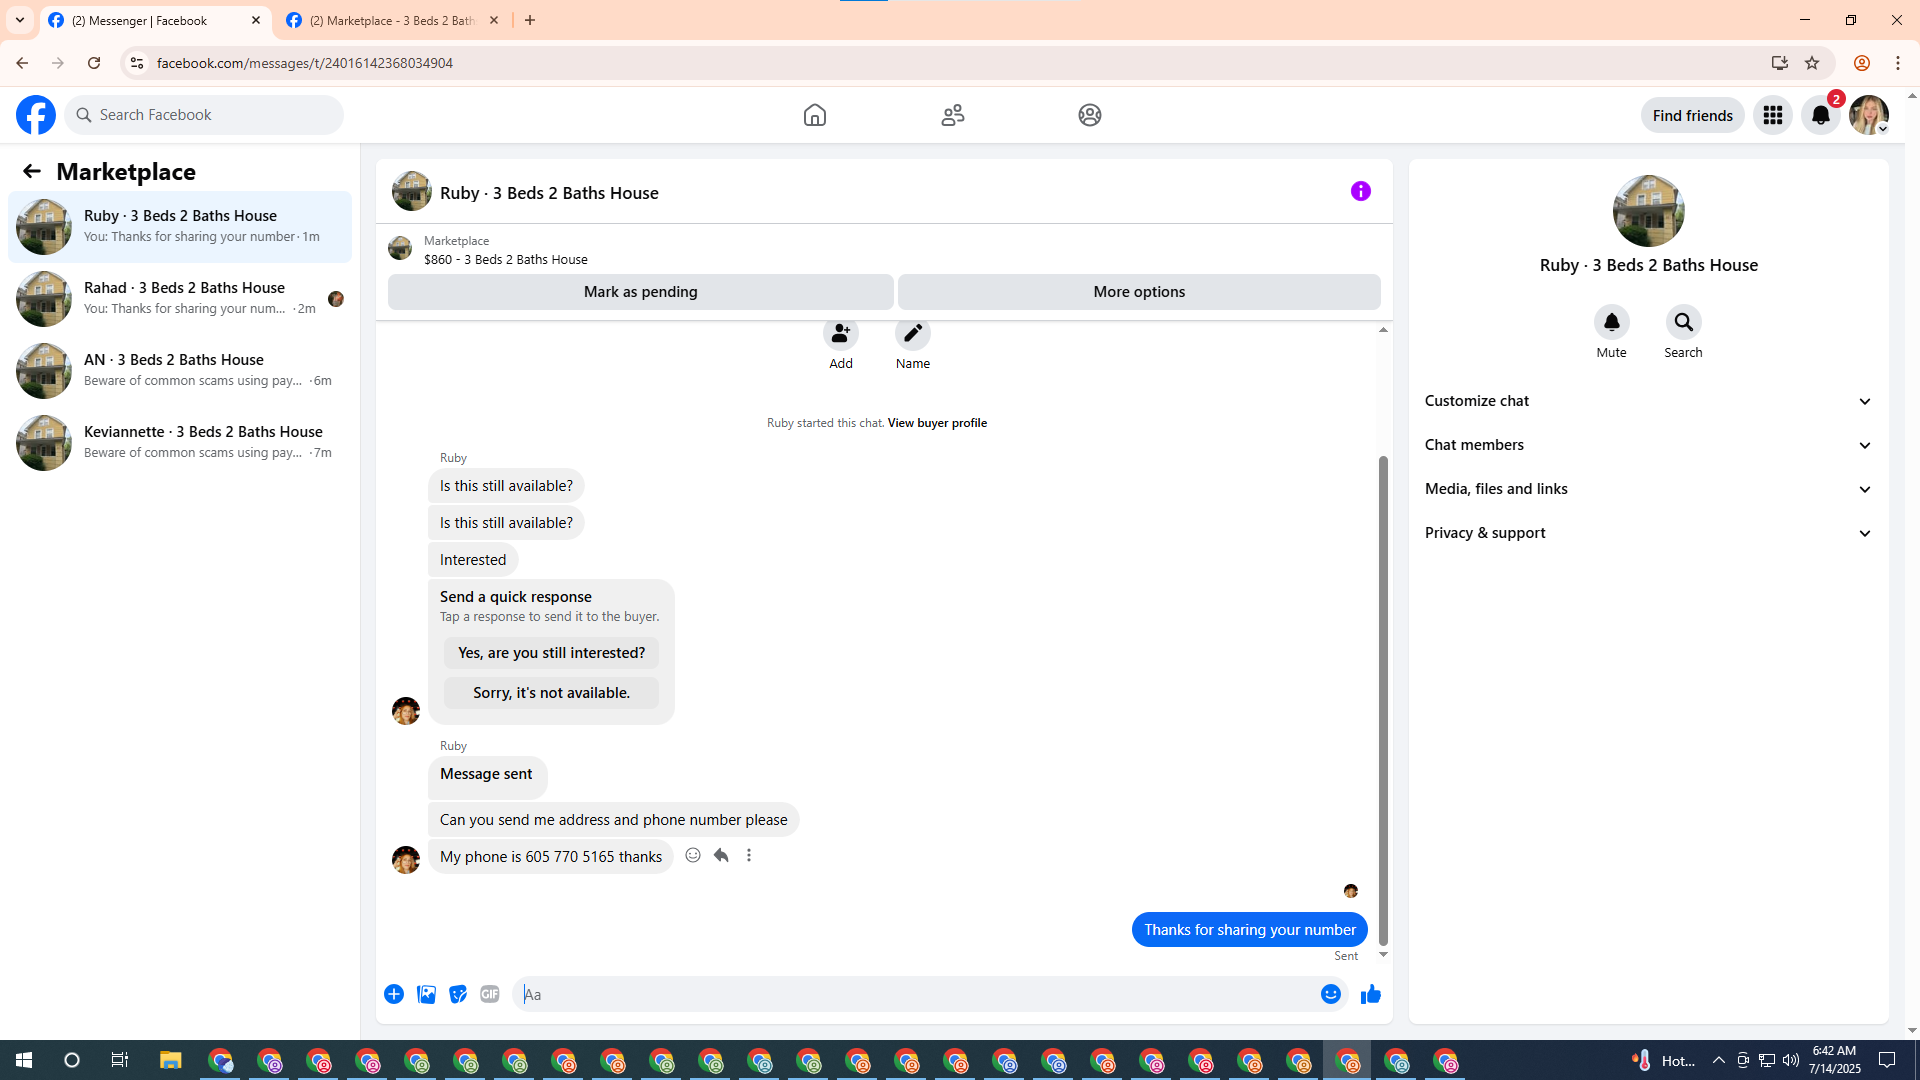Toggle conversation information purple icon
The width and height of the screenshot is (1920, 1080).
coord(1360,191)
